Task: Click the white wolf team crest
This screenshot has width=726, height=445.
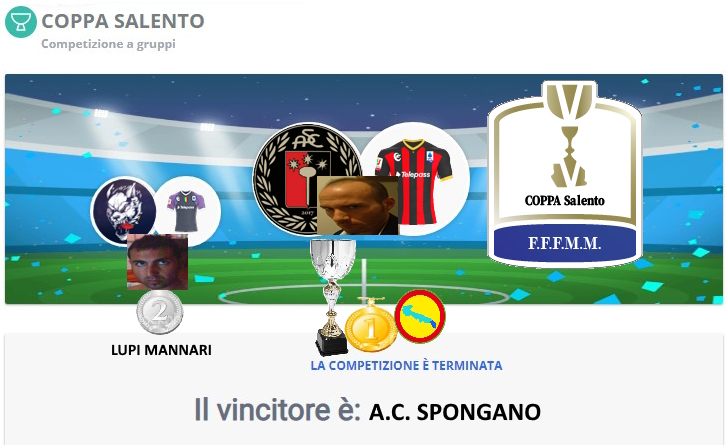Action: tap(124, 211)
